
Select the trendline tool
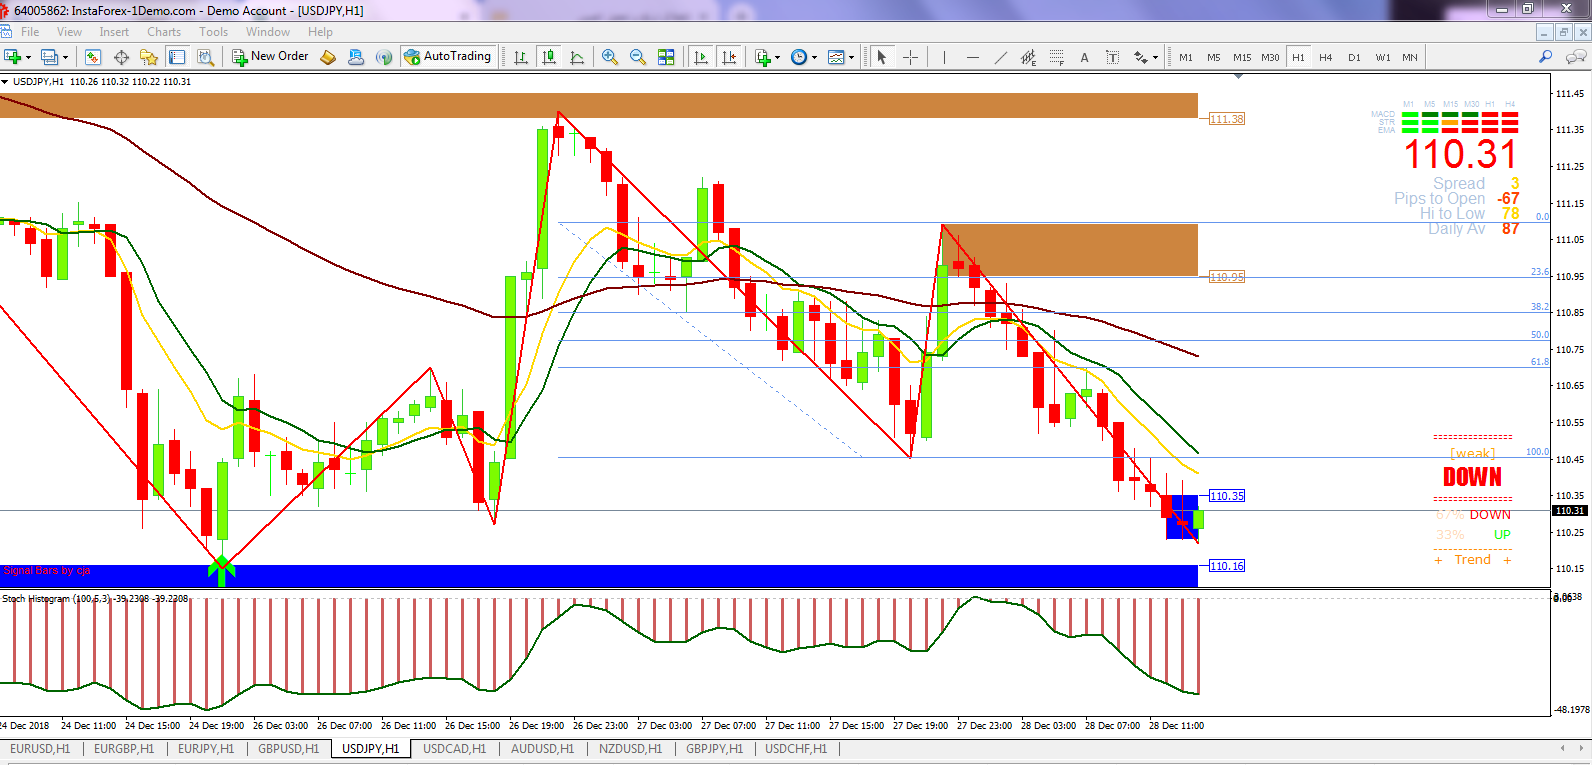tap(1000, 57)
